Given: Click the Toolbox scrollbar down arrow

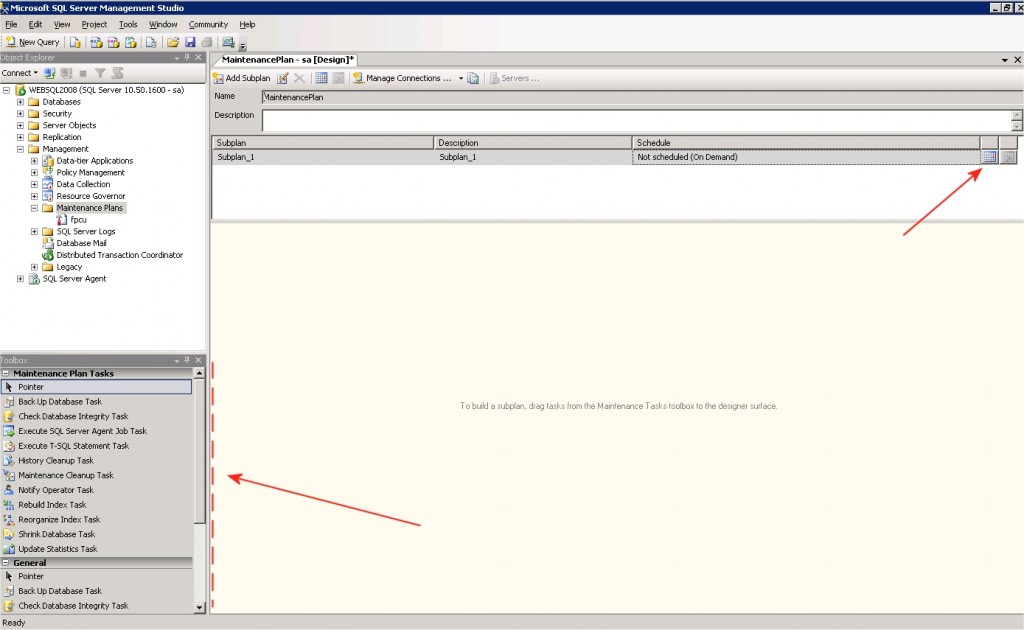Looking at the screenshot, I should tap(200, 608).
